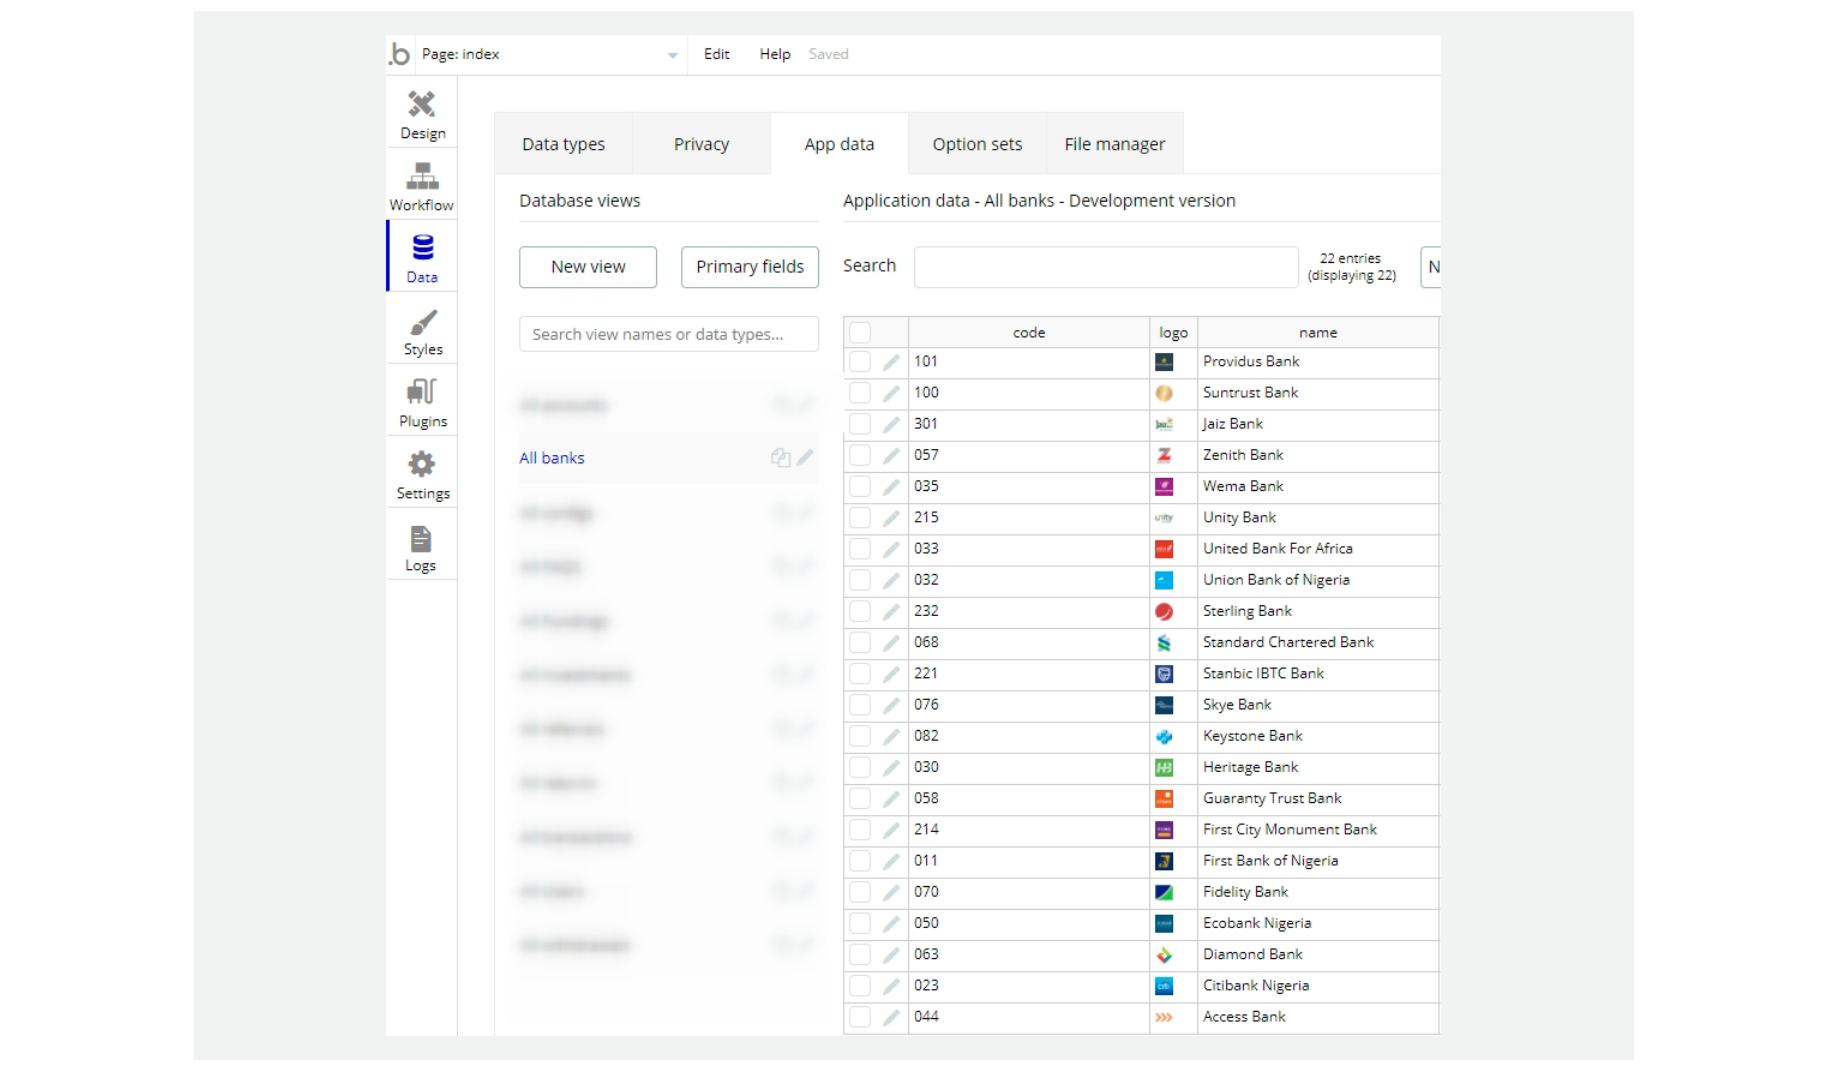This screenshot has height=1066, width=1830.
Task: Focus the Search entries input field
Action: pos(1105,267)
